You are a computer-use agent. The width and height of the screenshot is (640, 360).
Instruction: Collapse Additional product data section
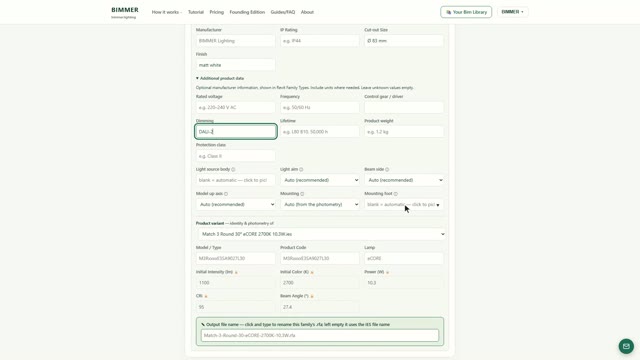click(x=220, y=78)
